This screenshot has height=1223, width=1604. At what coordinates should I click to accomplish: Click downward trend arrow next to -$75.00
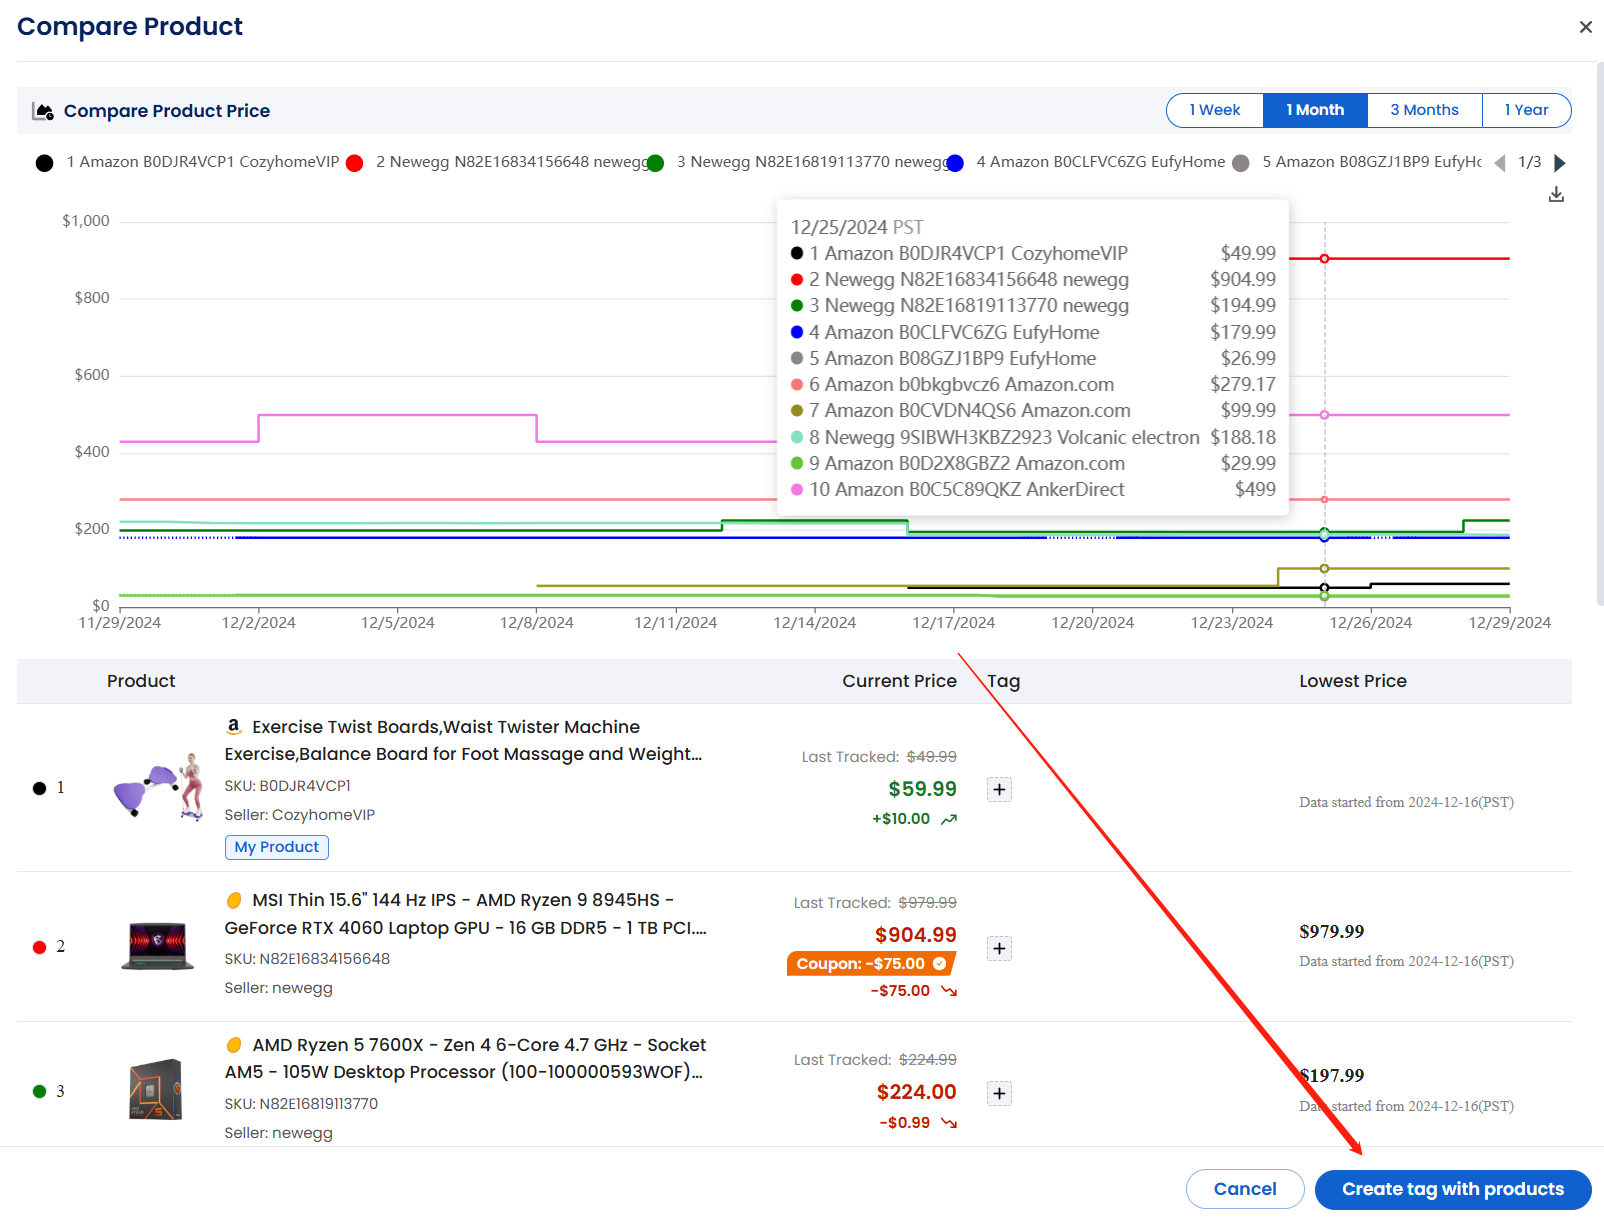click(949, 991)
